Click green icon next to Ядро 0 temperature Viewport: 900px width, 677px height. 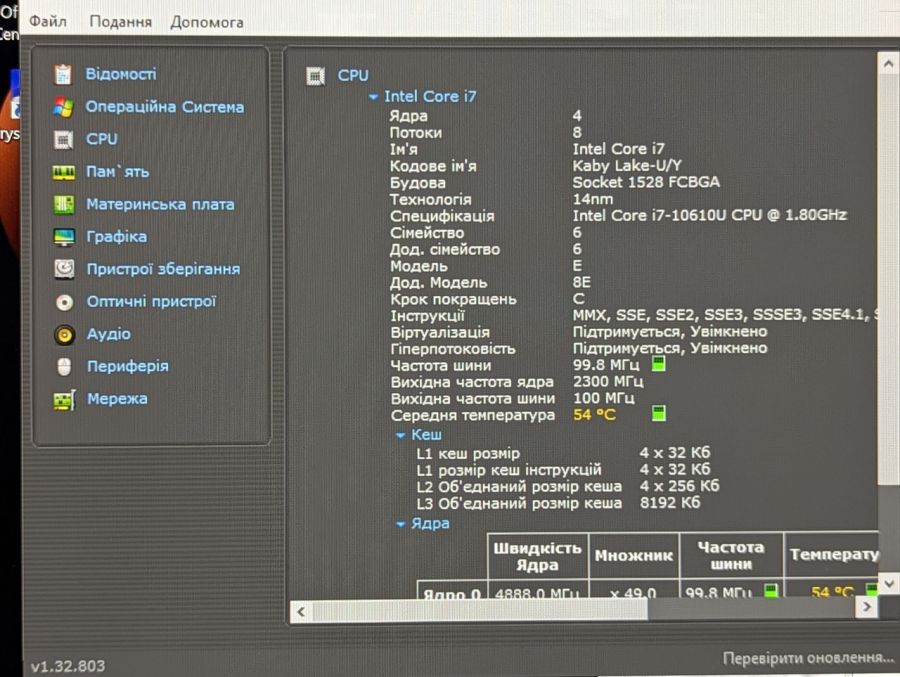[871, 590]
